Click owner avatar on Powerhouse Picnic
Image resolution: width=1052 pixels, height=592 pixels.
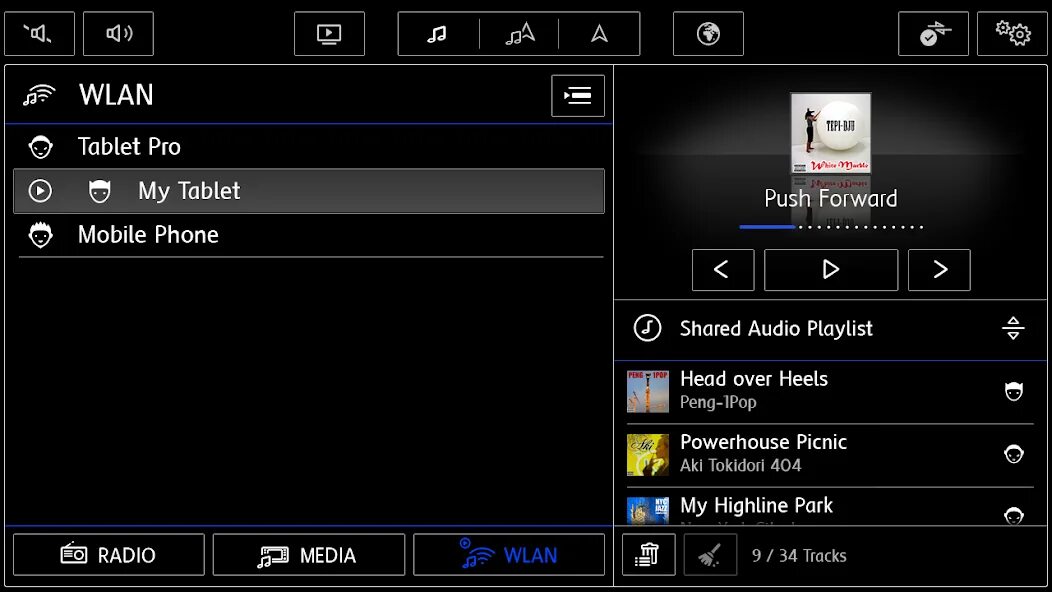[1014, 454]
